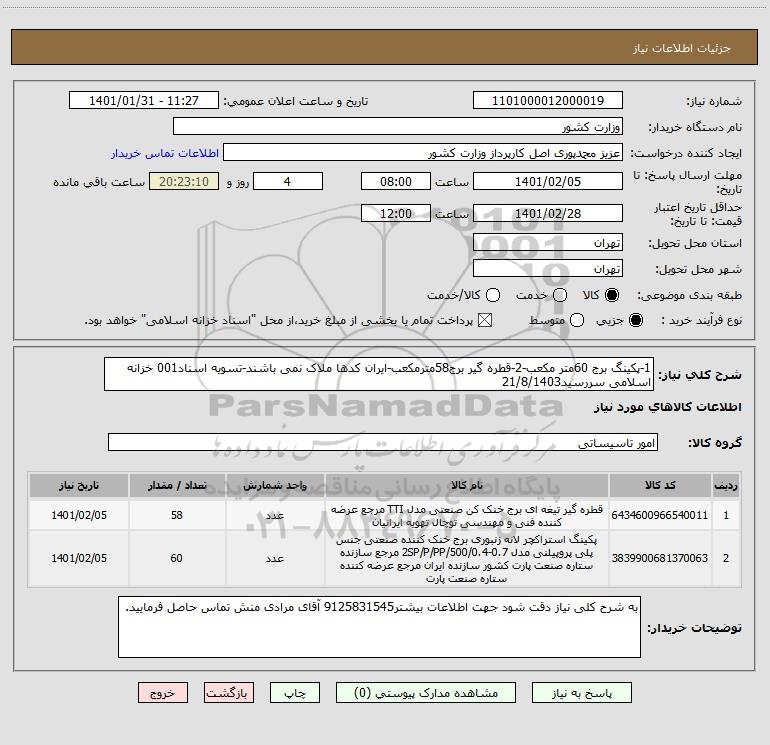Select the متوسط purchase type radio
Screen dimensions: 770x745
[x=577, y=320]
